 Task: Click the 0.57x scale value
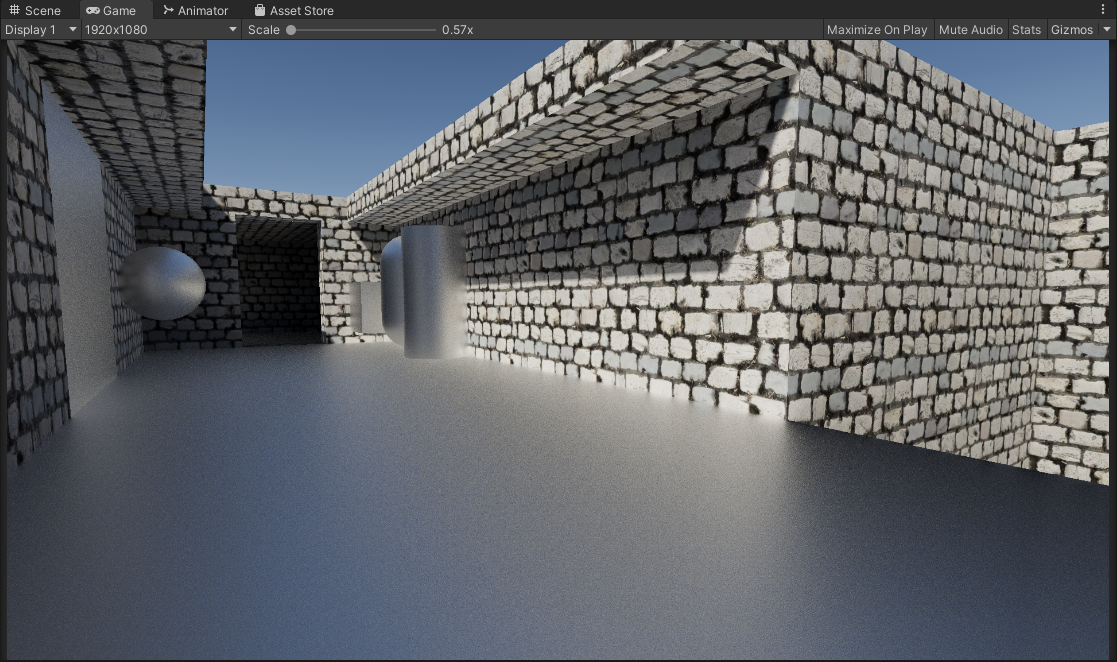pos(457,30)
